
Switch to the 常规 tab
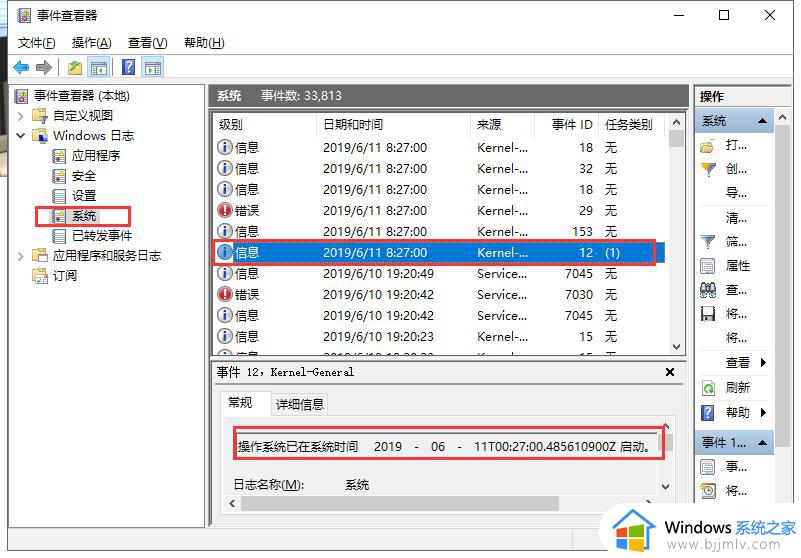240,403
